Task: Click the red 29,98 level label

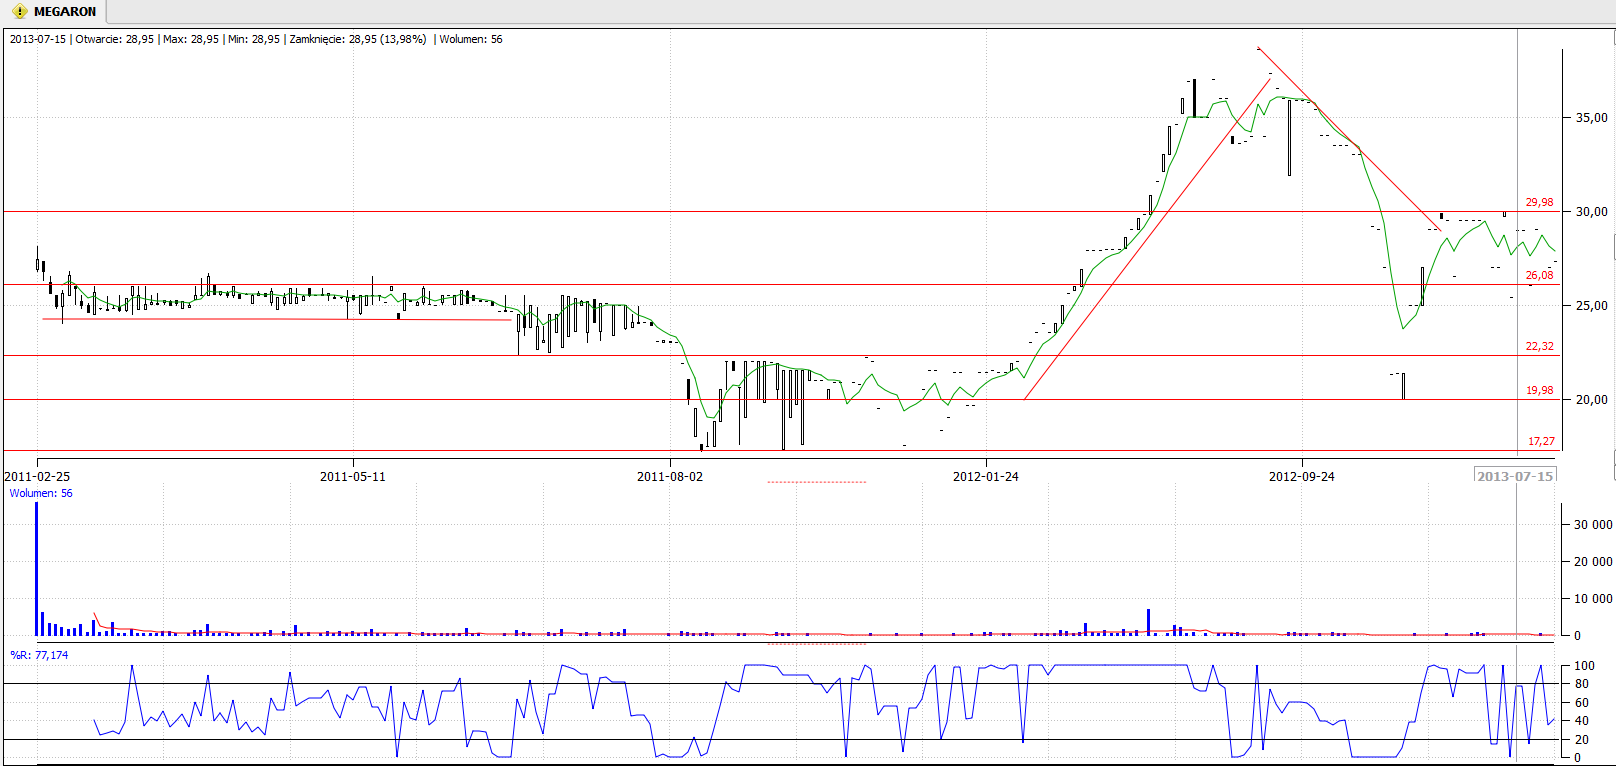Action: 1539,202
